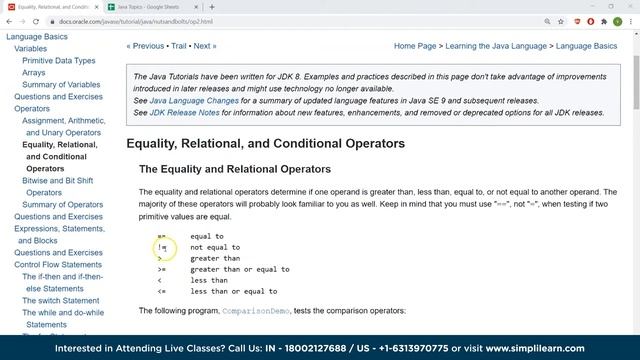Open Assignment, Arithmetic, and Unary Operators
The image size is (640, 360).
pyautogui.click(x=64, y=127)
